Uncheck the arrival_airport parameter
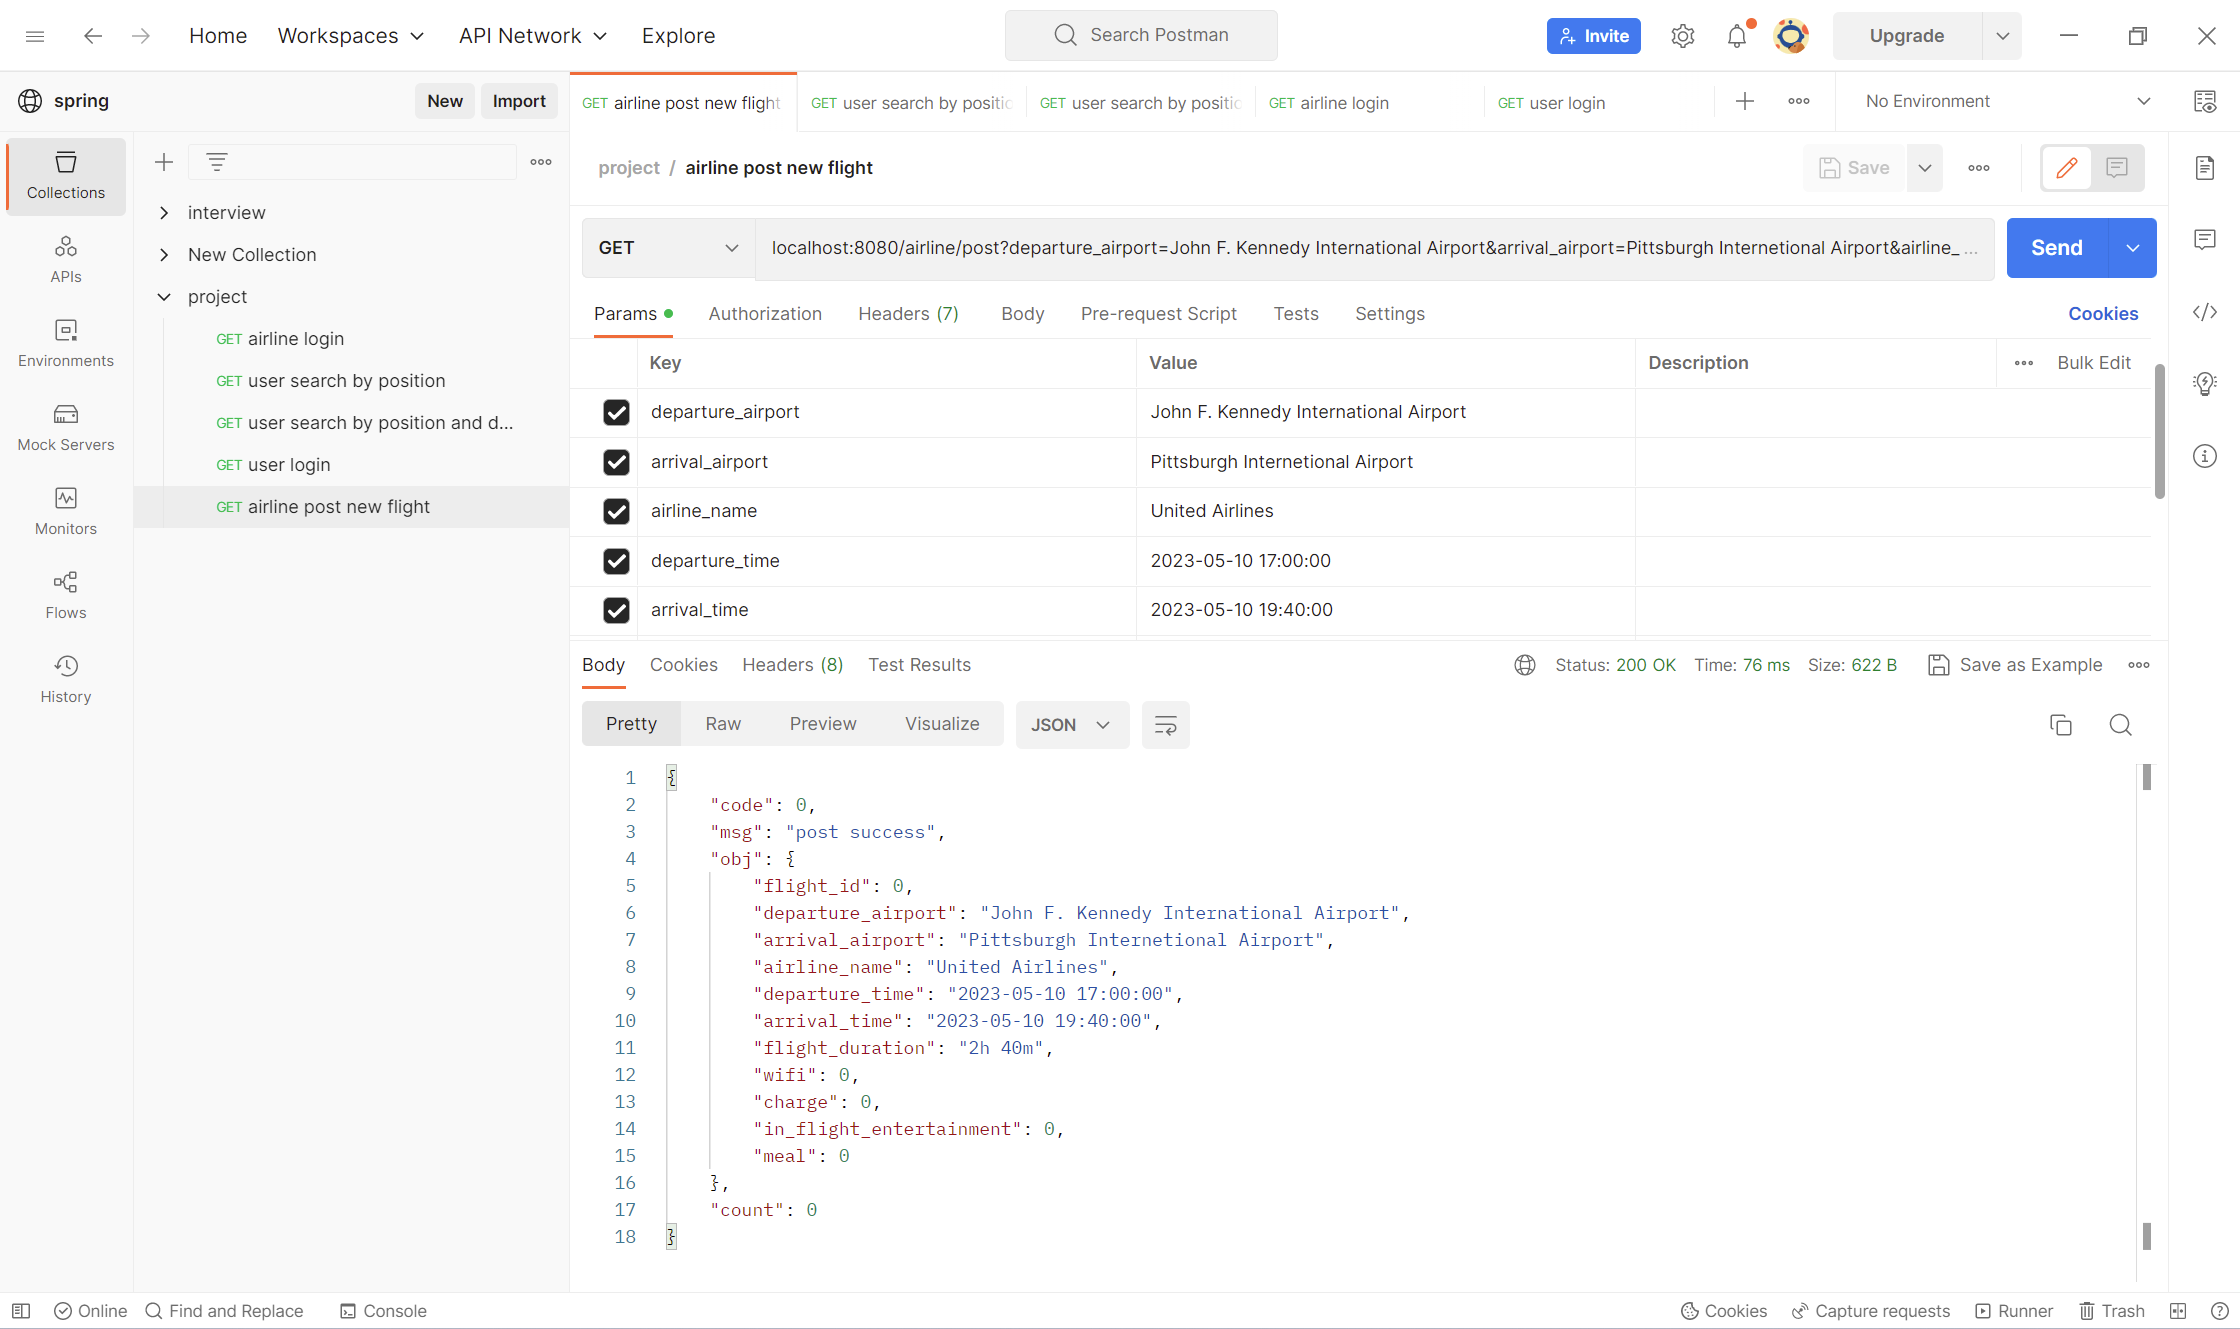2240x1329 pixels. coord(616,462)
